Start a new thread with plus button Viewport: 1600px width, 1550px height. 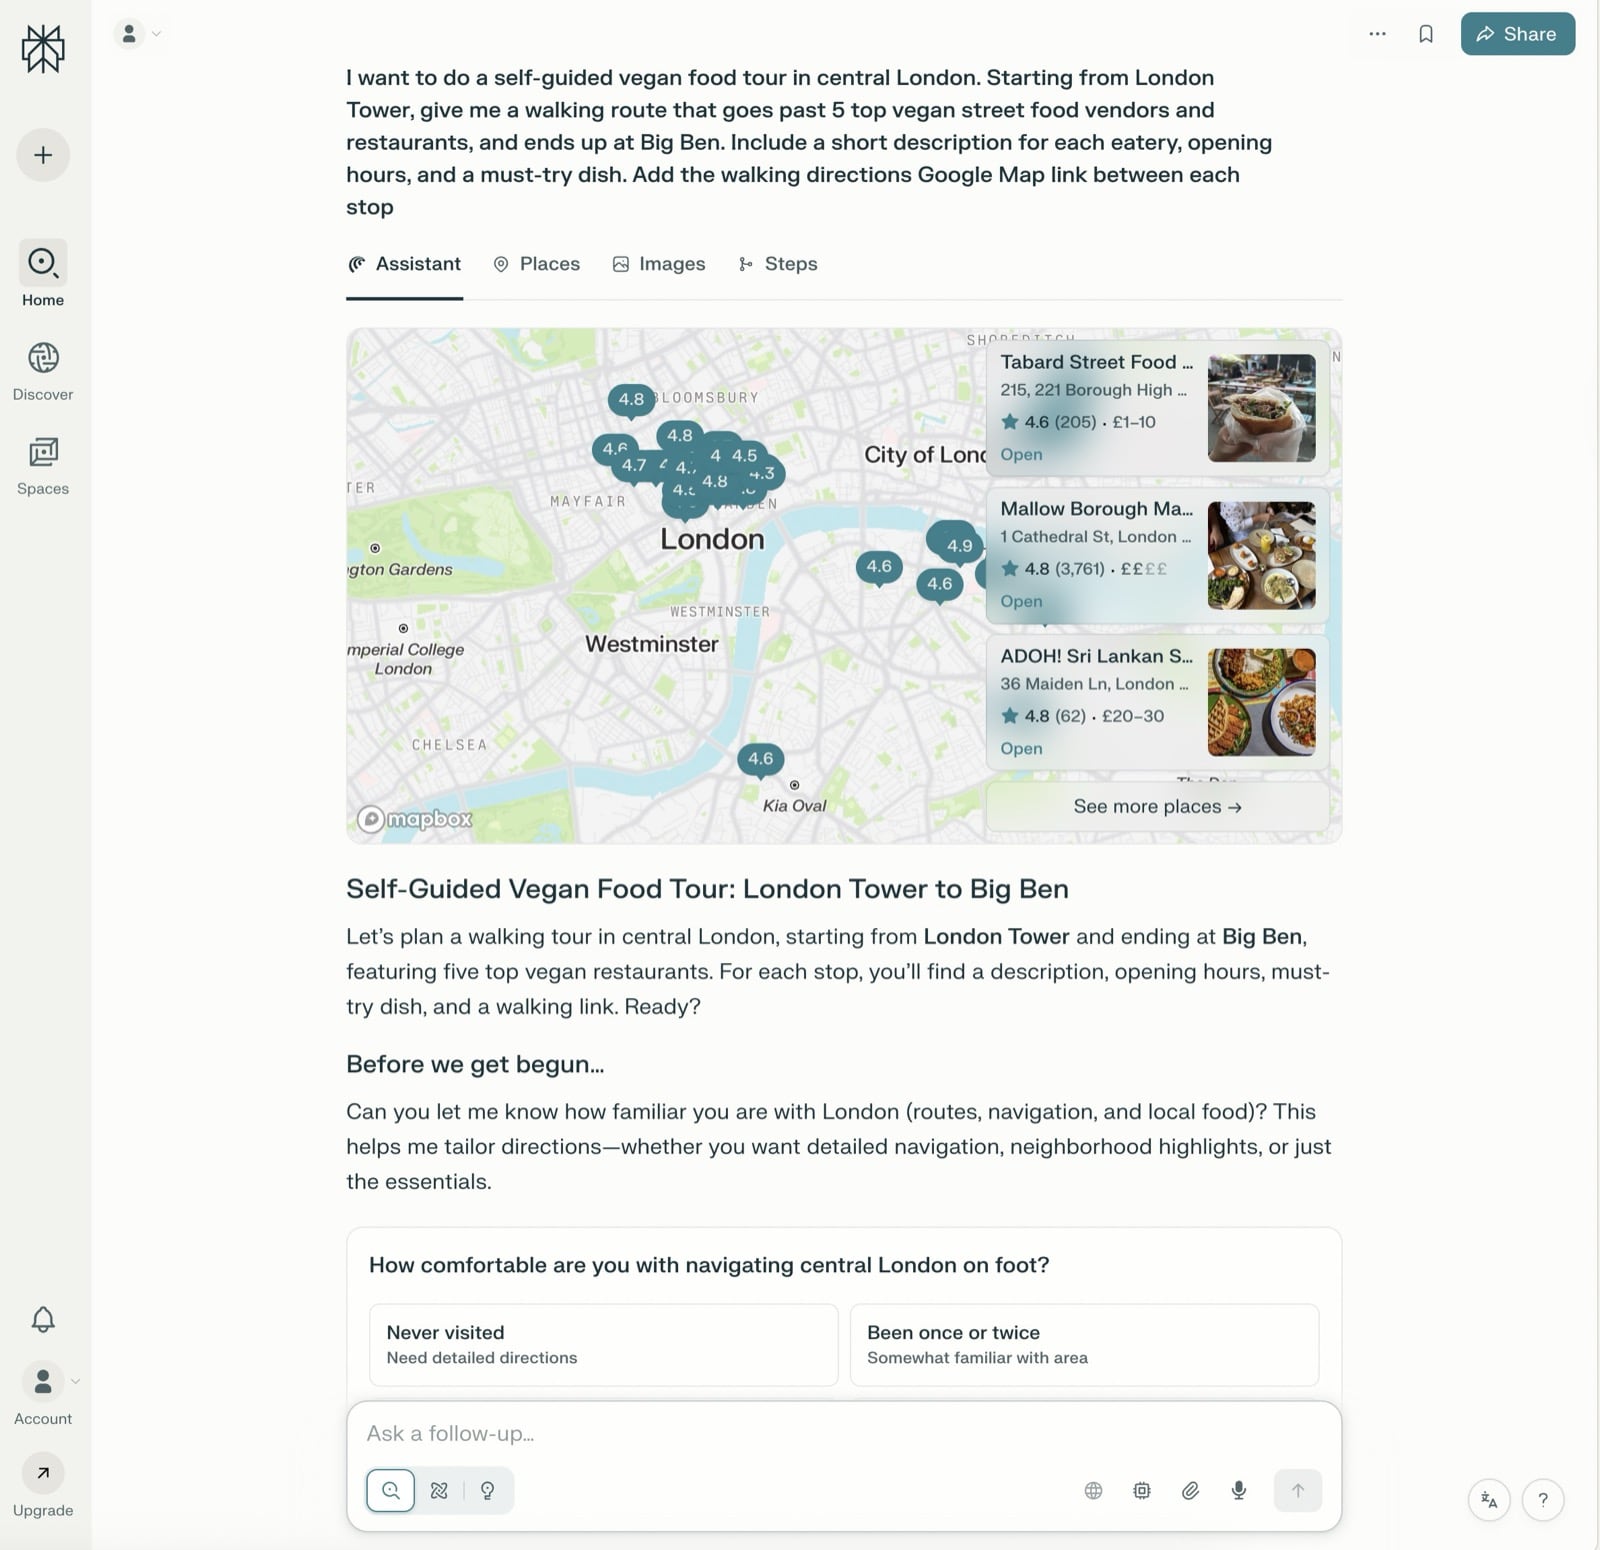43,155
